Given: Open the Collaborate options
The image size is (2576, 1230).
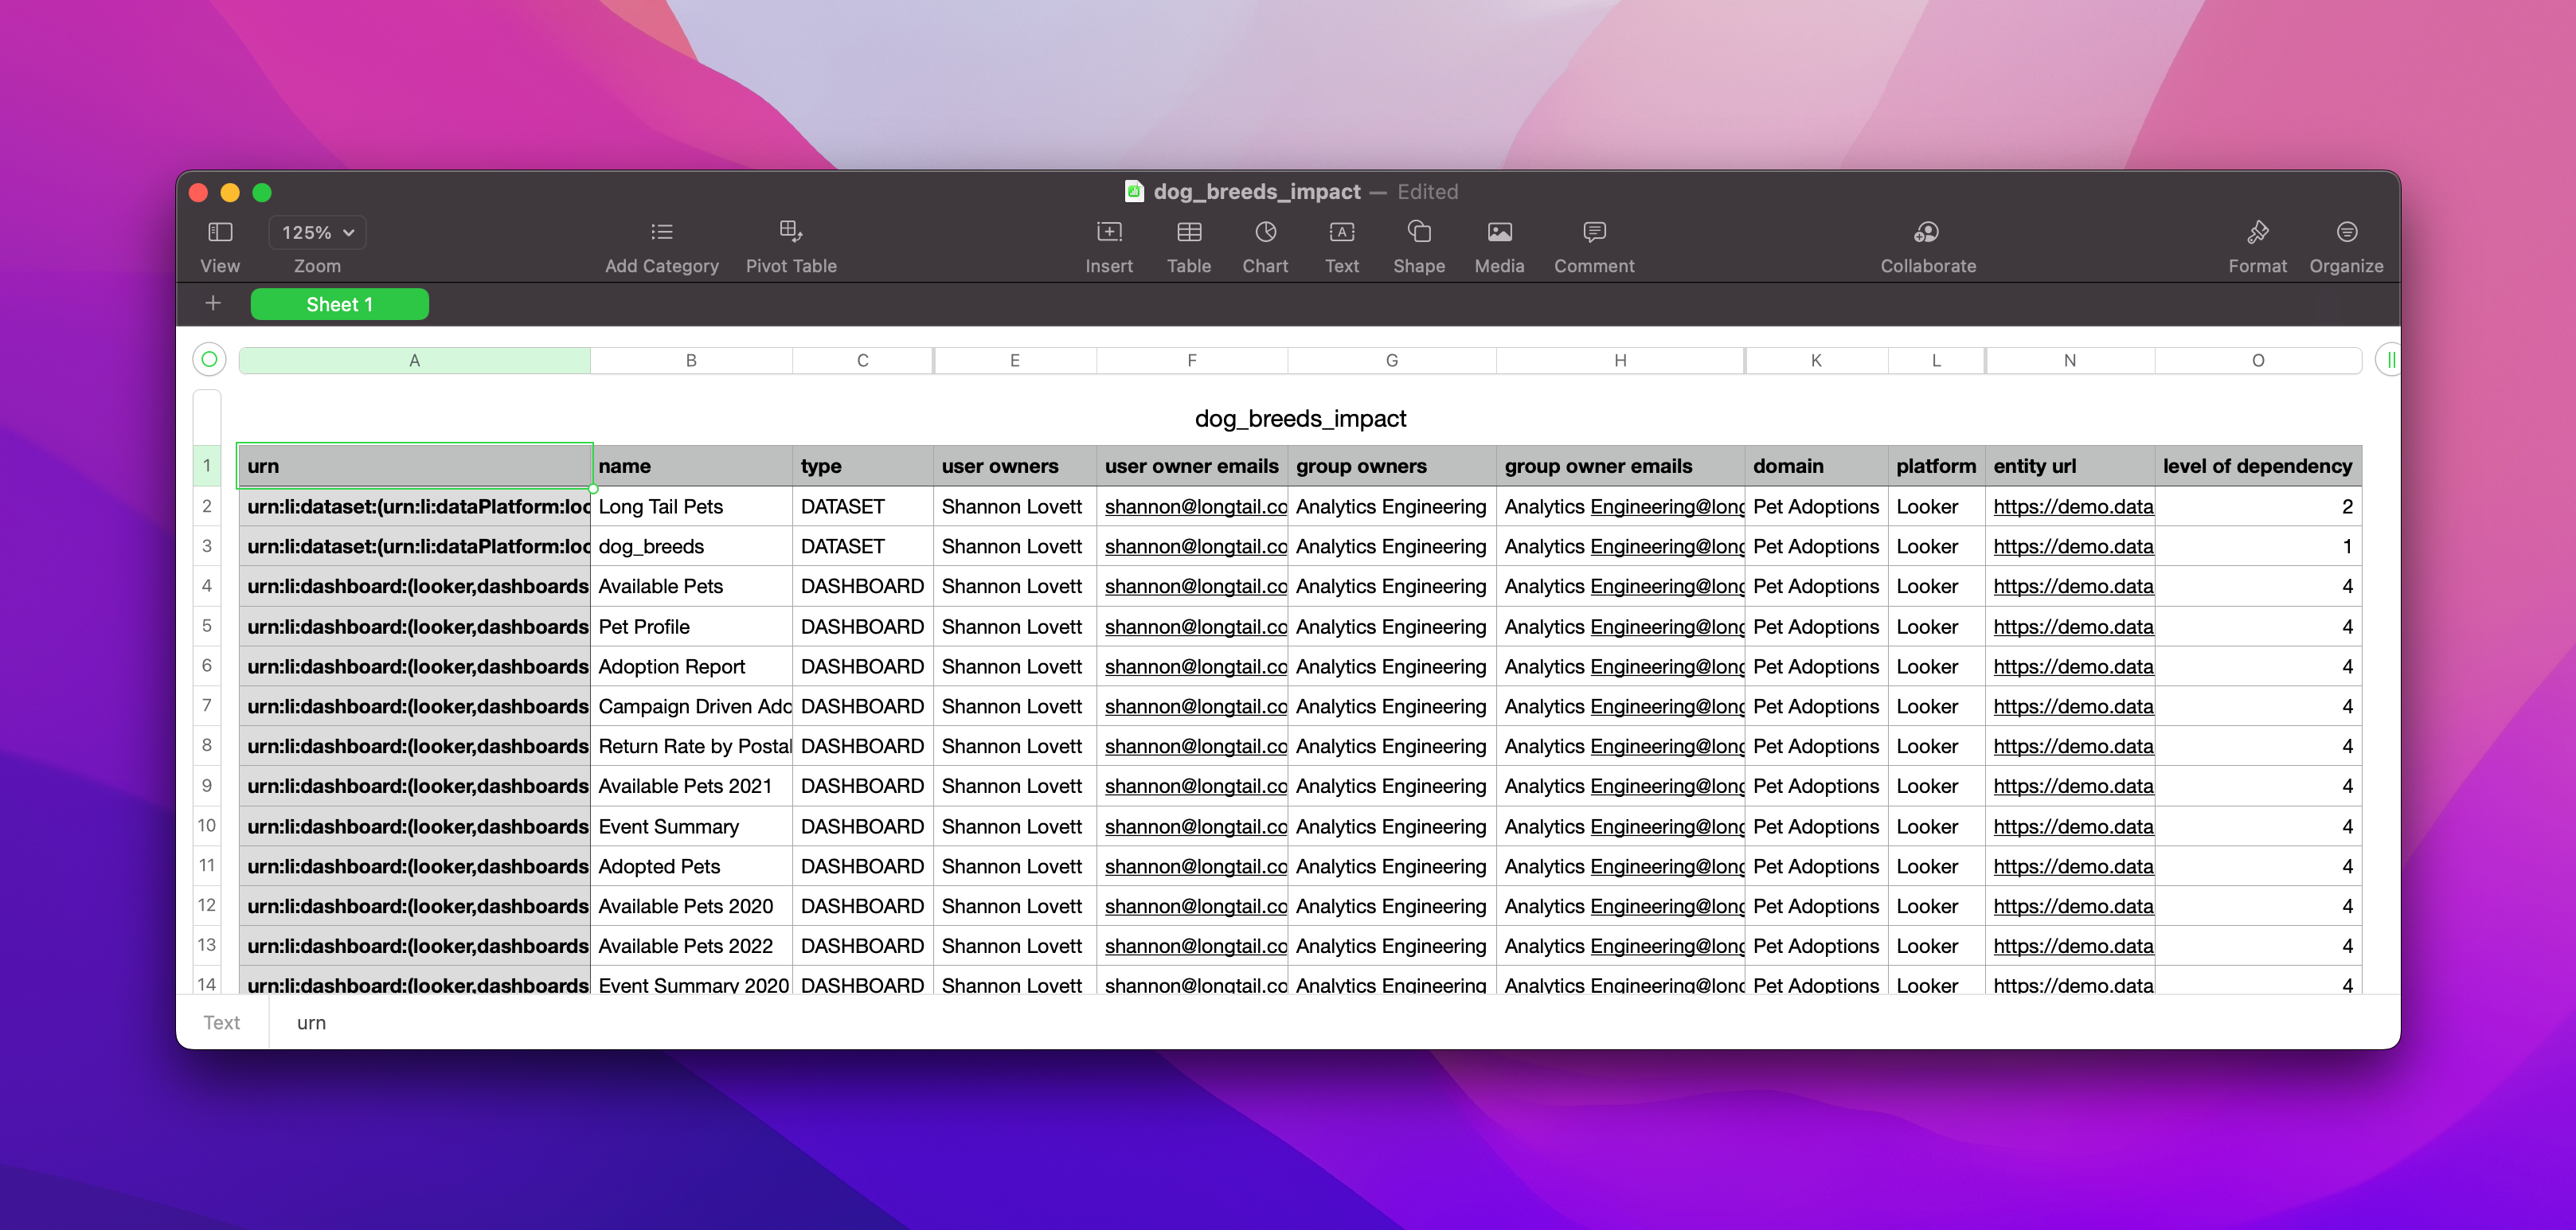Looking at the screenshot, I should pos(1927,232).
